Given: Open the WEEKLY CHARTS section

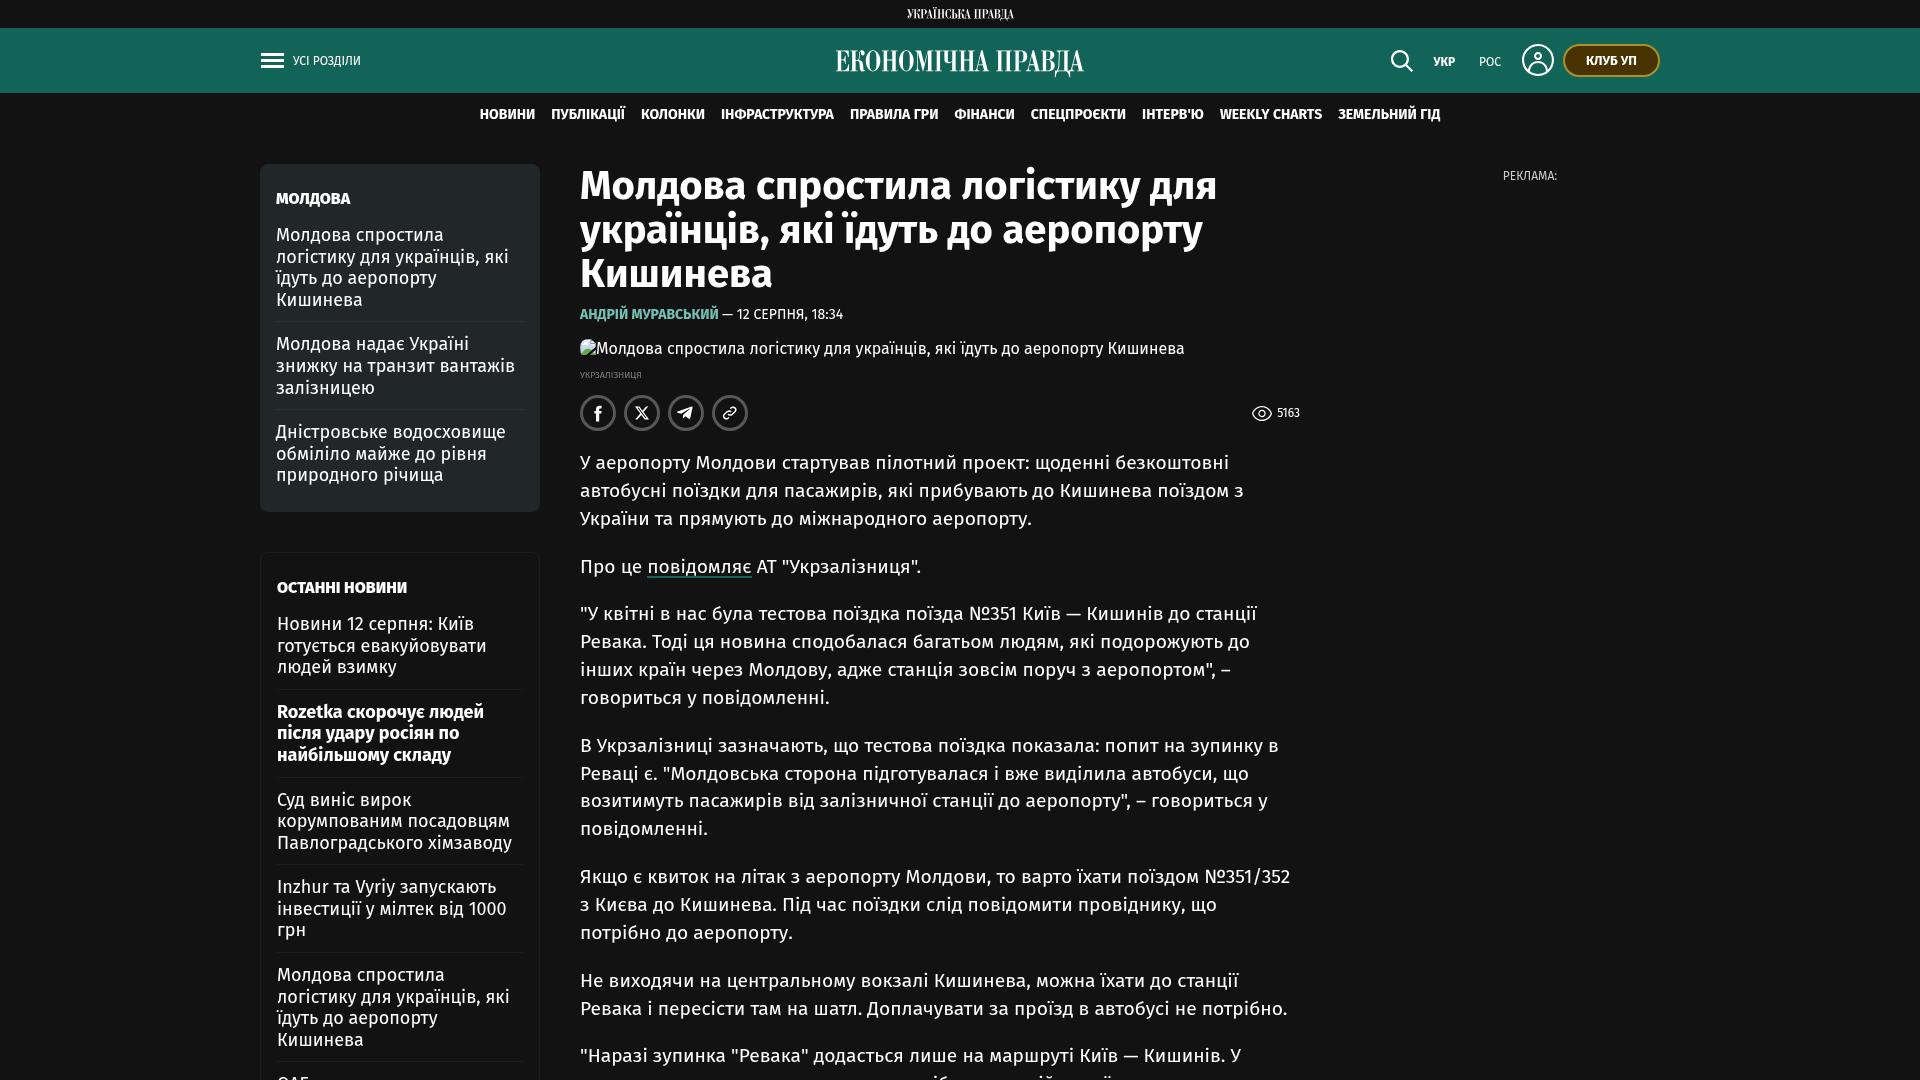Looking at the screenshot, I should tap(1271, 114).
